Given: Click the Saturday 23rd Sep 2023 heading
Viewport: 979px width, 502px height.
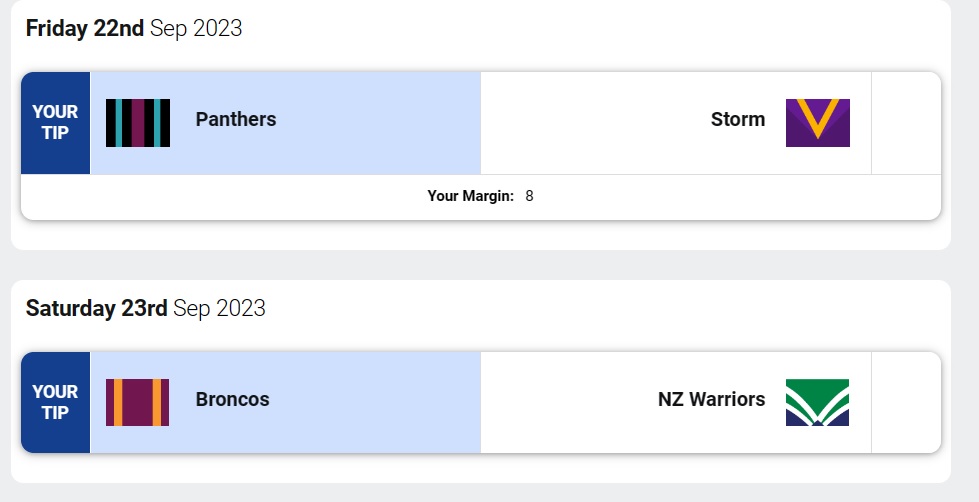Looking at the screenshot, I should coord(146,308).
